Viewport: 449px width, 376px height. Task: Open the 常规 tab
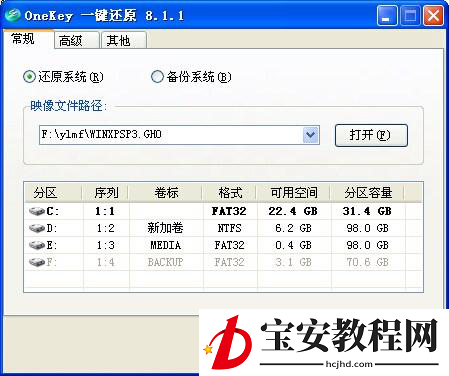[x=29, y=39]
